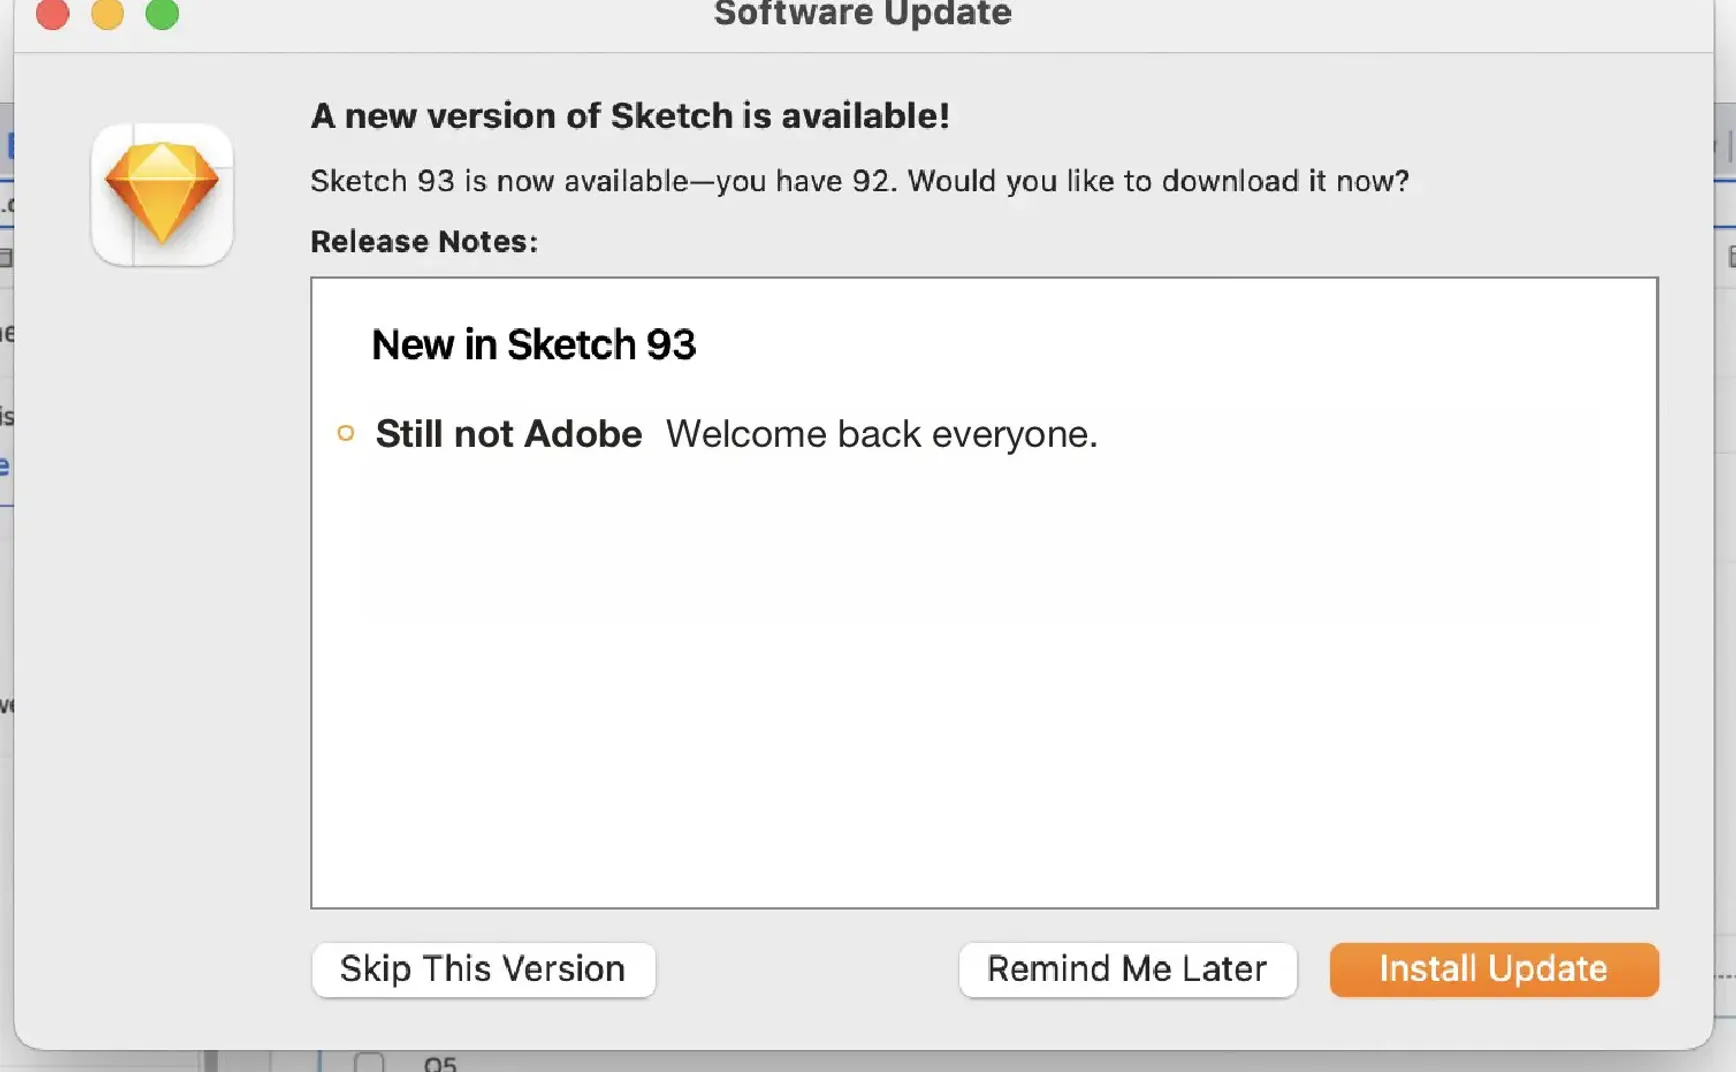Click the 'A new version of Sketch' heading
Screen dimensions: 1736x1072
[630, 116]
